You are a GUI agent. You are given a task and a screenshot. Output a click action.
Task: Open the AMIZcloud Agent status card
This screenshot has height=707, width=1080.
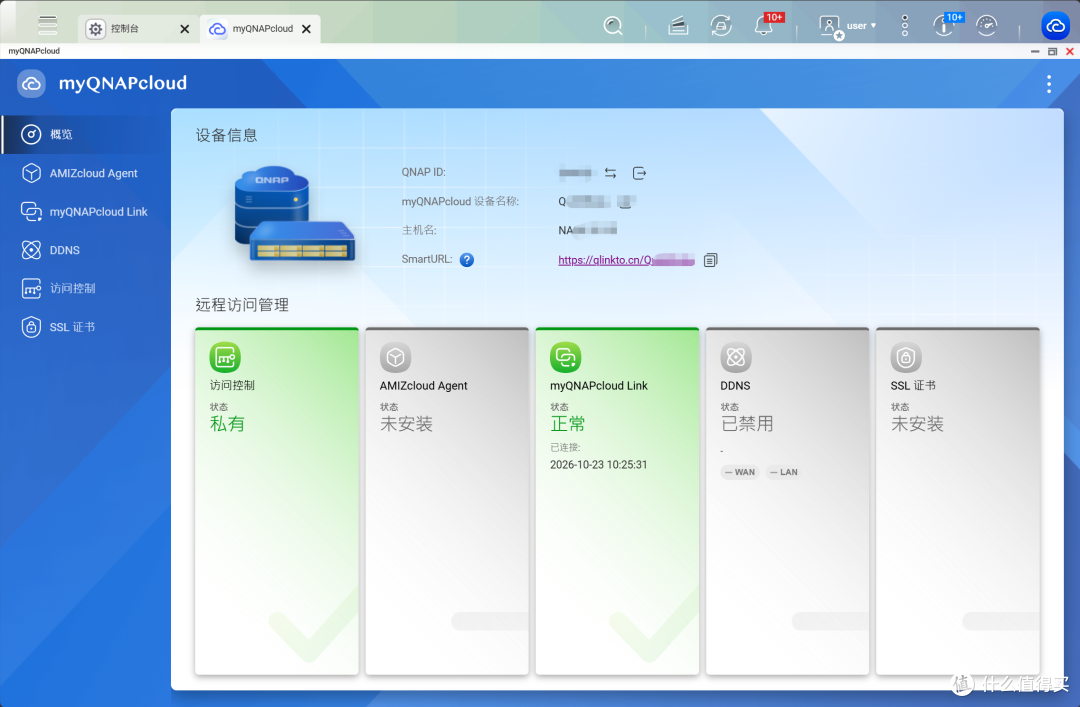[x=447, y=501]
